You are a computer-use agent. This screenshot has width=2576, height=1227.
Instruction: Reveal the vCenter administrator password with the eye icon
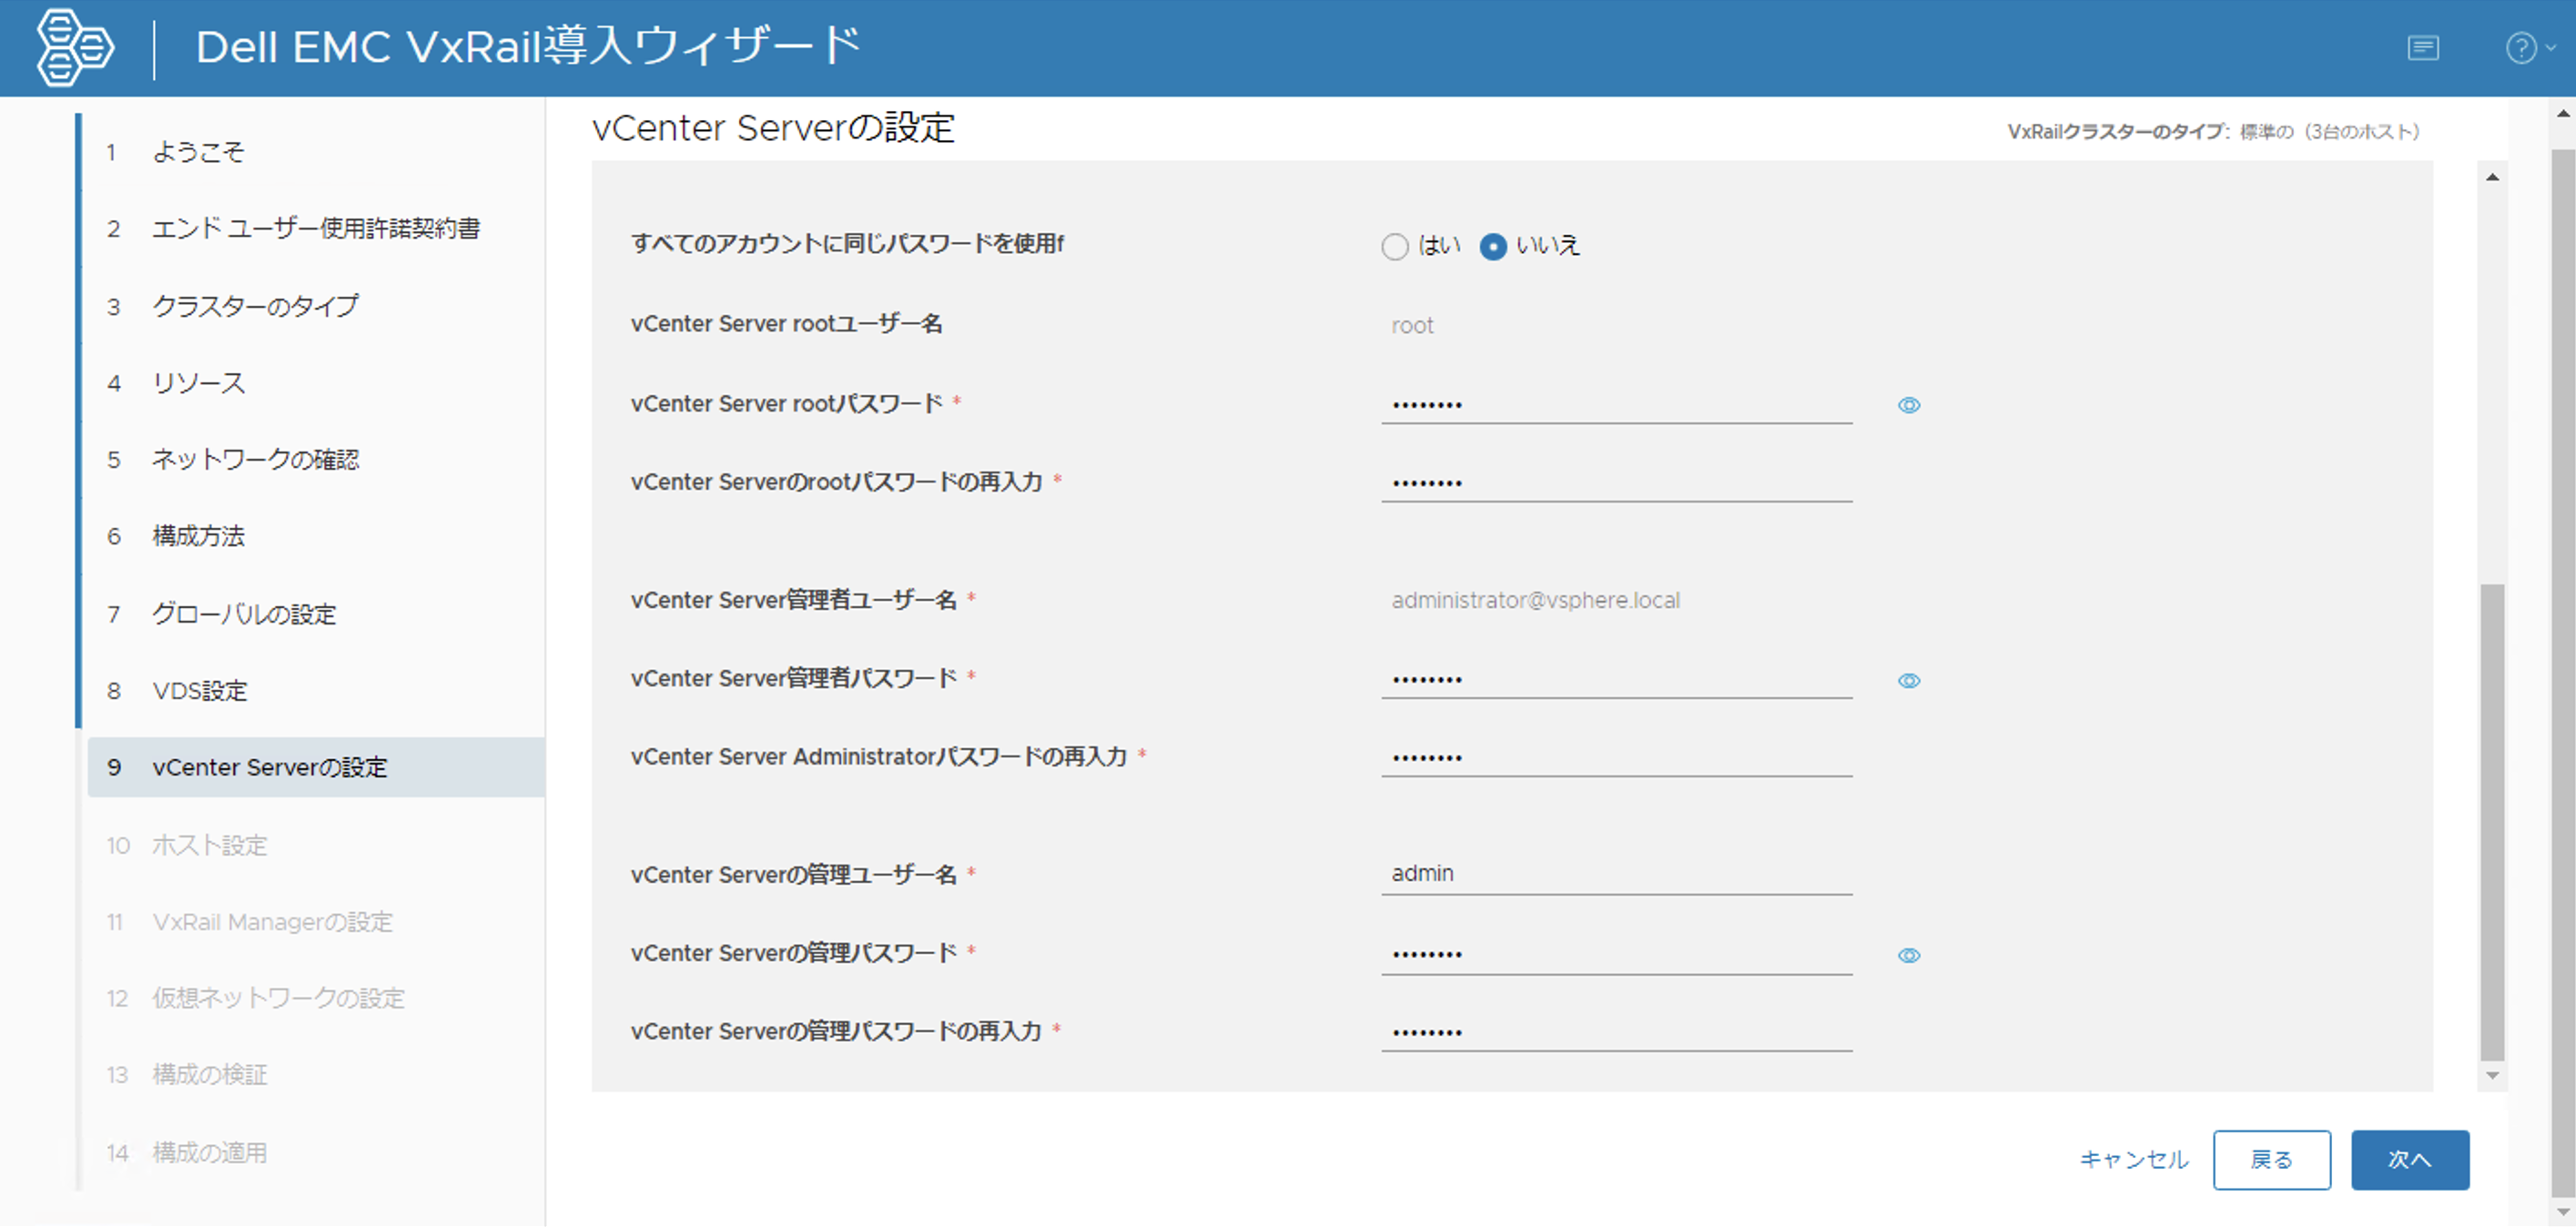pos(1908,681)
